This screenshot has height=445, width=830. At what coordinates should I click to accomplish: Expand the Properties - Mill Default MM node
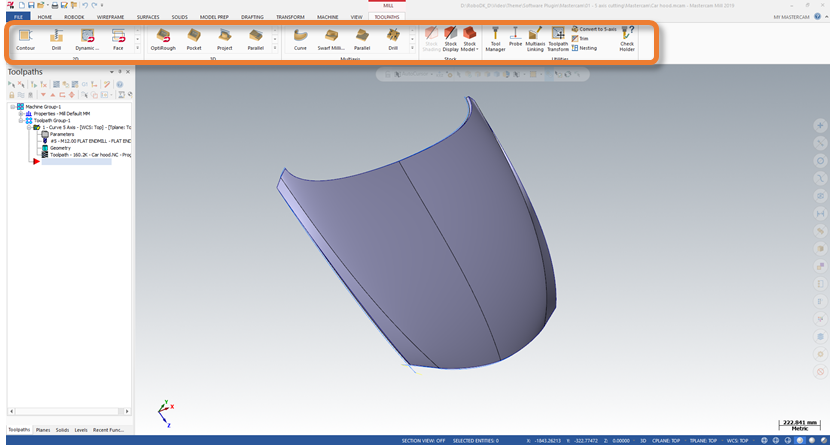click(20, 114)
